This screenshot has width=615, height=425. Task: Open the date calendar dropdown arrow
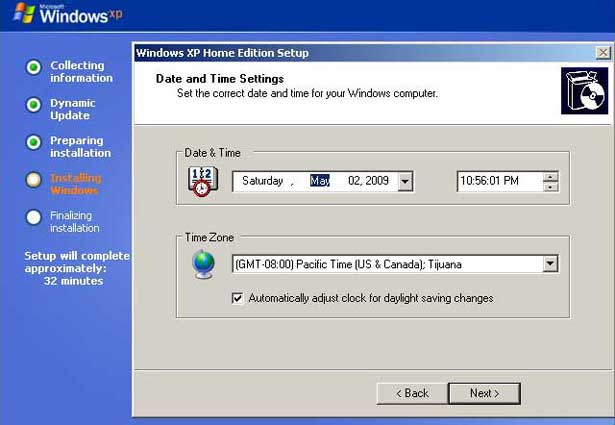[405, 181]
